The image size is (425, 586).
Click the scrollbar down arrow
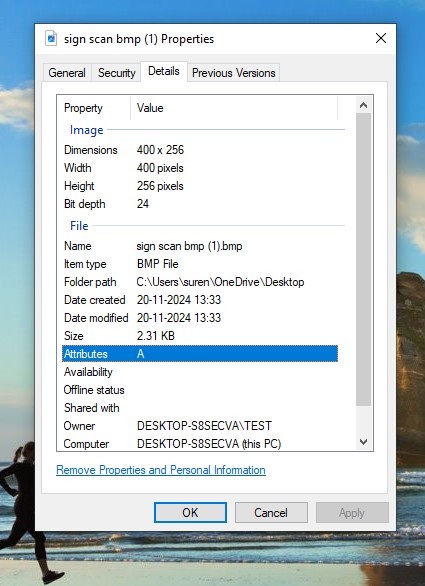(x=363, y=442)
